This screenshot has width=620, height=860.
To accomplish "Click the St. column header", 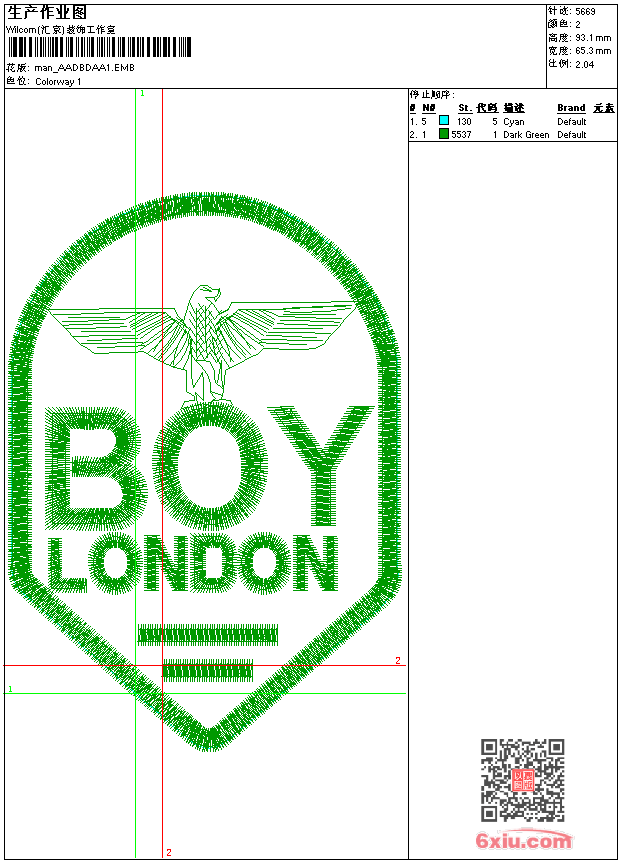I will click(x=465, y=108).
